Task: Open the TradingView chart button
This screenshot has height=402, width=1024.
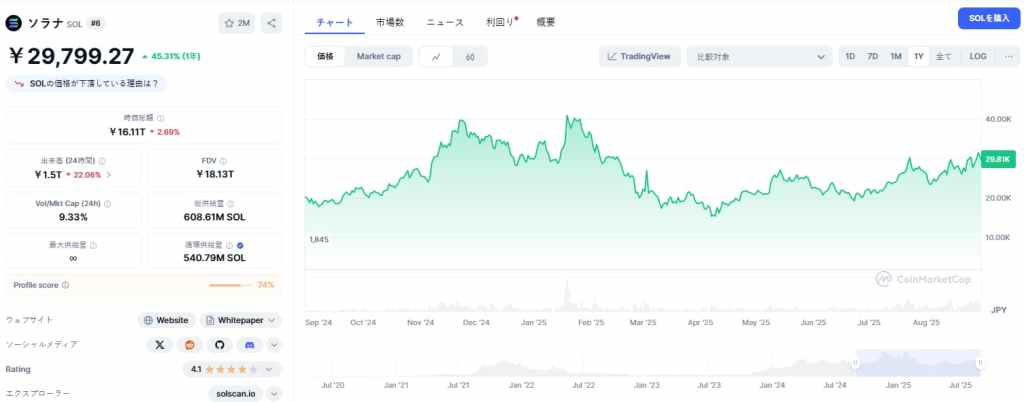Action: point(640,57)
